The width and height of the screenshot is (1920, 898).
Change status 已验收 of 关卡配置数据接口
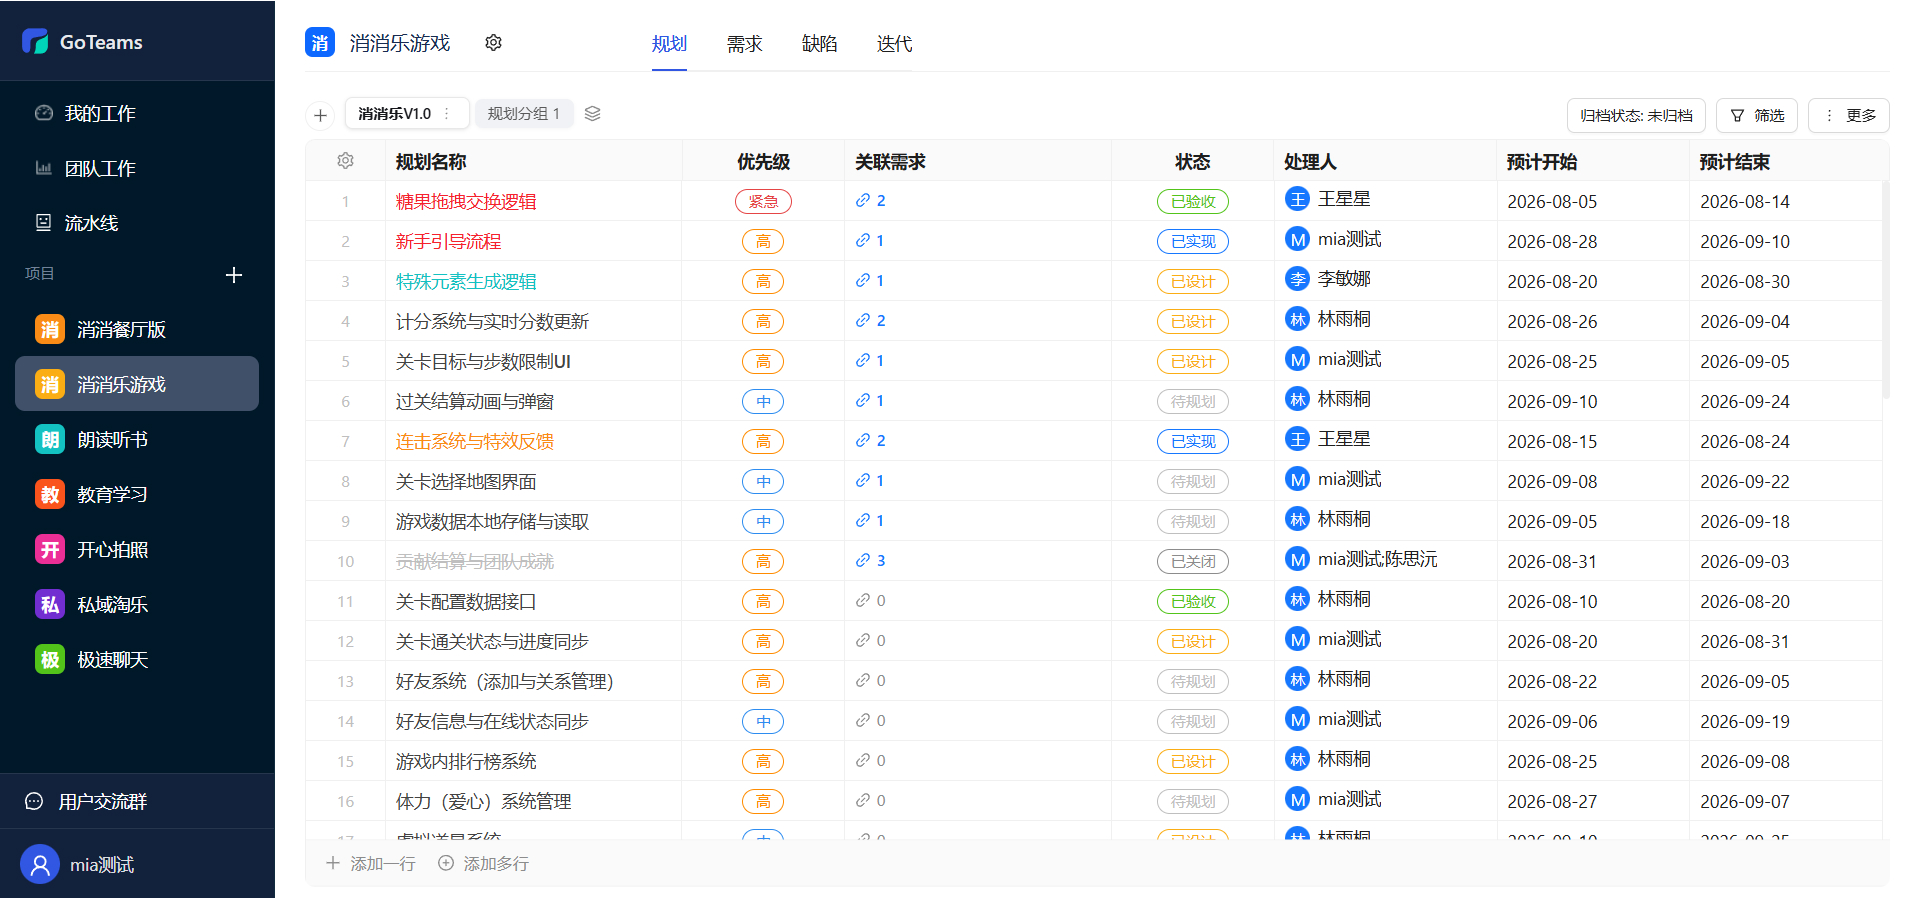tap(1193, 601)
